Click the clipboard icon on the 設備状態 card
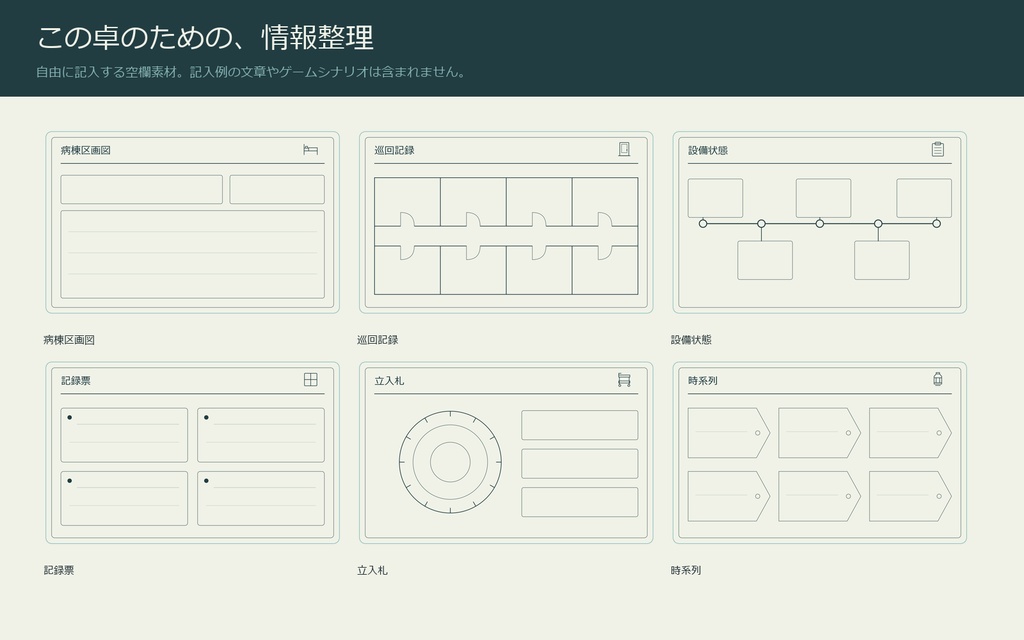This screenshot has width=1024, height=640. (938, 150)
